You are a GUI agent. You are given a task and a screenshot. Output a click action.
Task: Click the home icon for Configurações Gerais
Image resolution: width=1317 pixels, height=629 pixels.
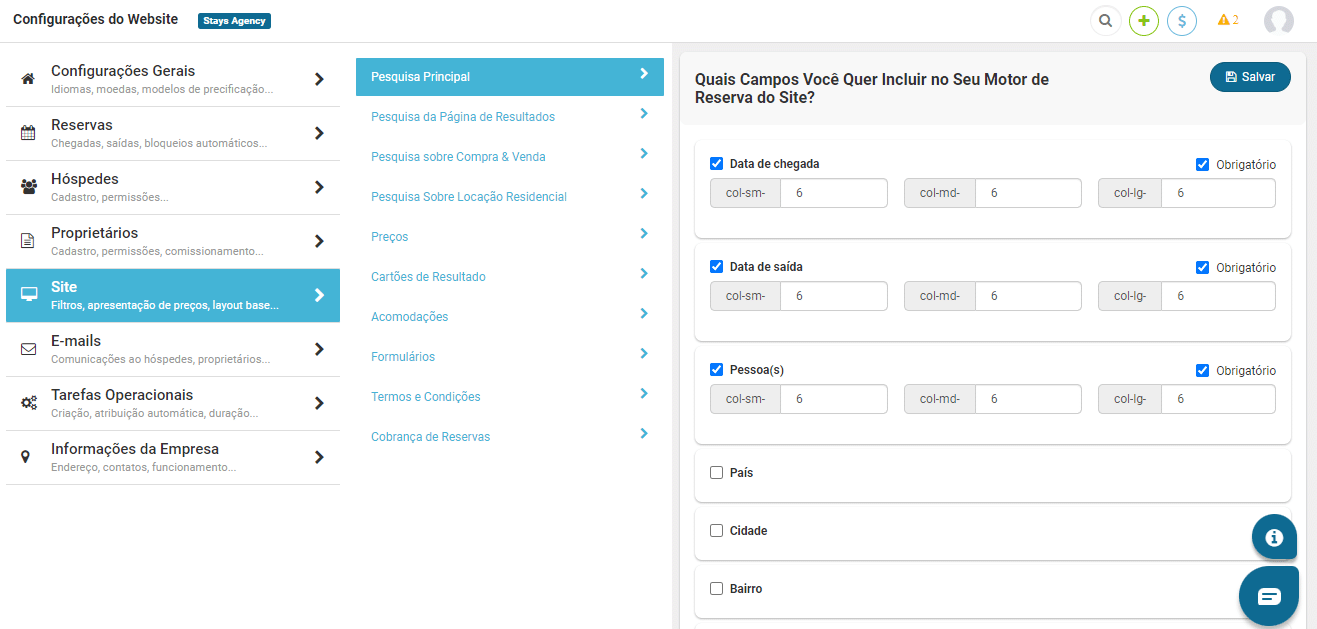pyautogui.click(x=28, y=79)
